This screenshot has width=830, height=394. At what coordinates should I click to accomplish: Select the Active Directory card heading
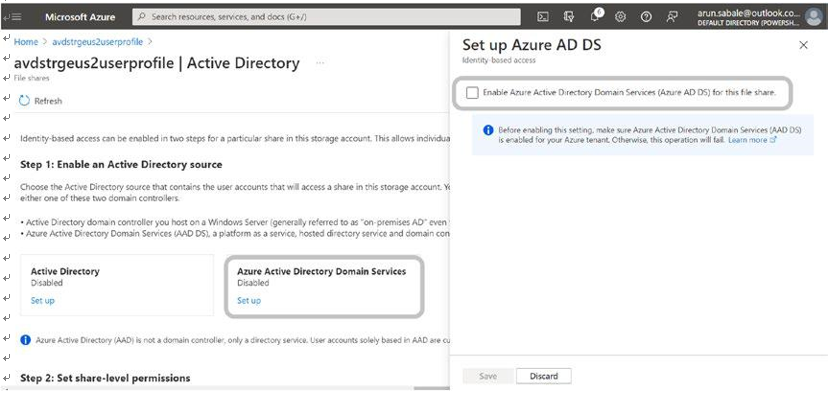[x=65, y=271]
